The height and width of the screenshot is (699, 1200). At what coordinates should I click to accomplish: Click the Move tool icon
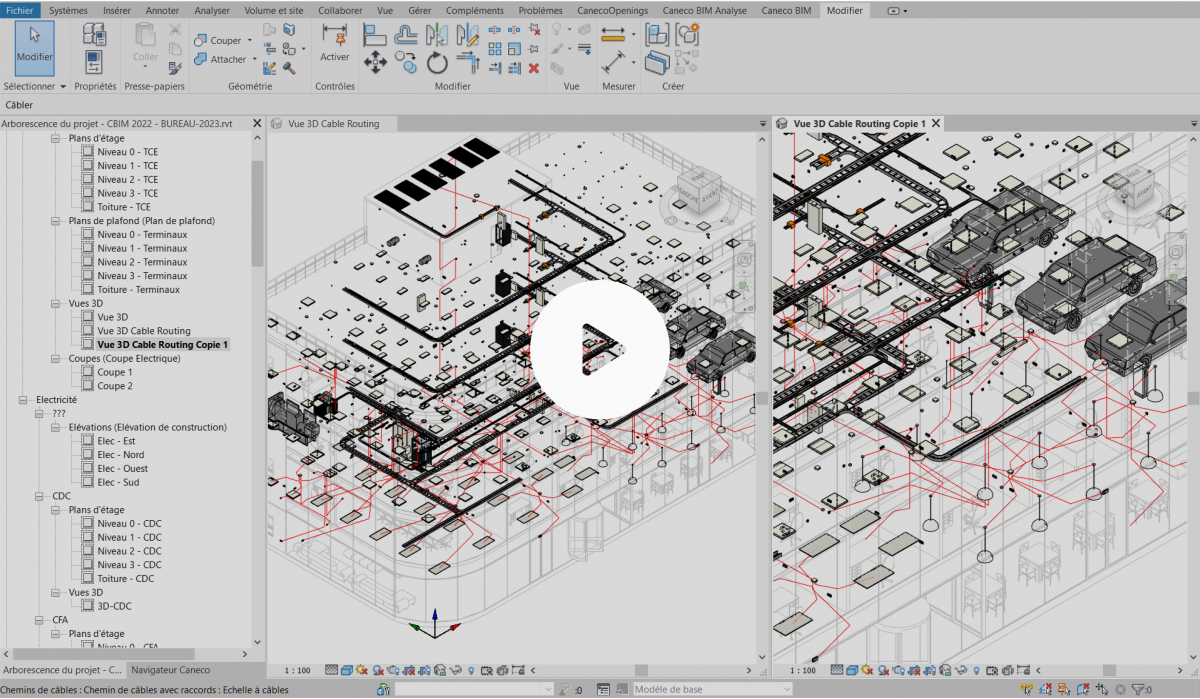point(376,60)
